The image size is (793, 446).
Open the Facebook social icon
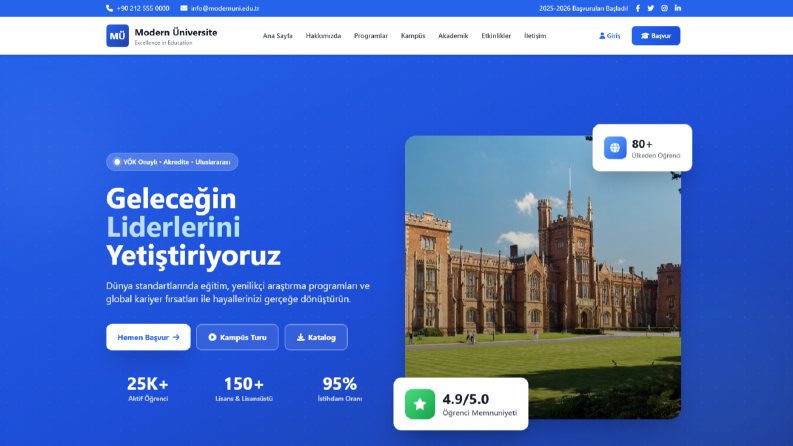(638, 8)
